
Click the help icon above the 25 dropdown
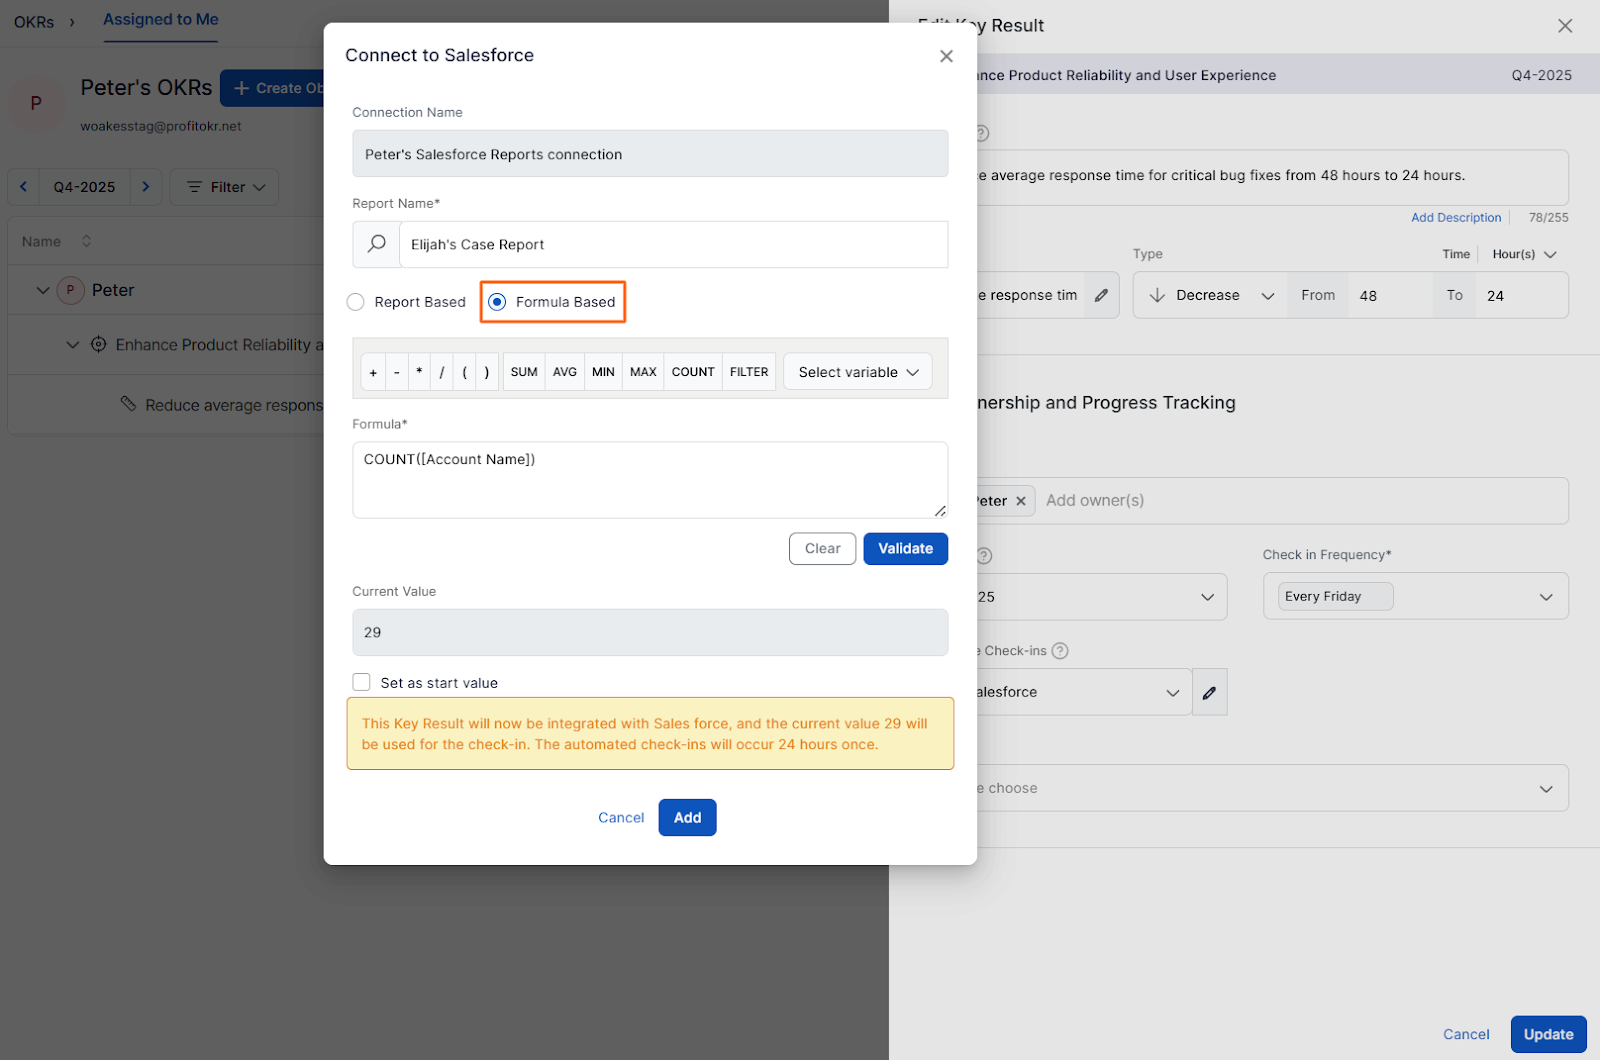[984, 556]
